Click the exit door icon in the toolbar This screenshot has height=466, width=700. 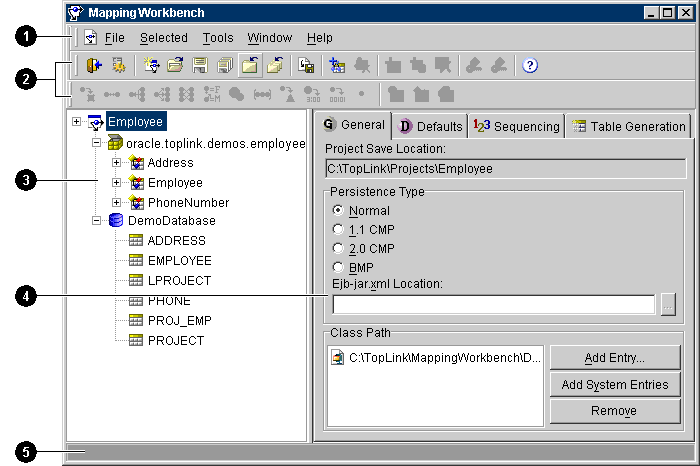pos(94,66)
